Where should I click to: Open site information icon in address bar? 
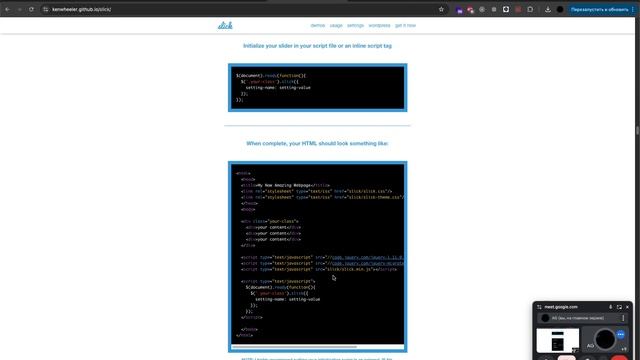point(46,9)
